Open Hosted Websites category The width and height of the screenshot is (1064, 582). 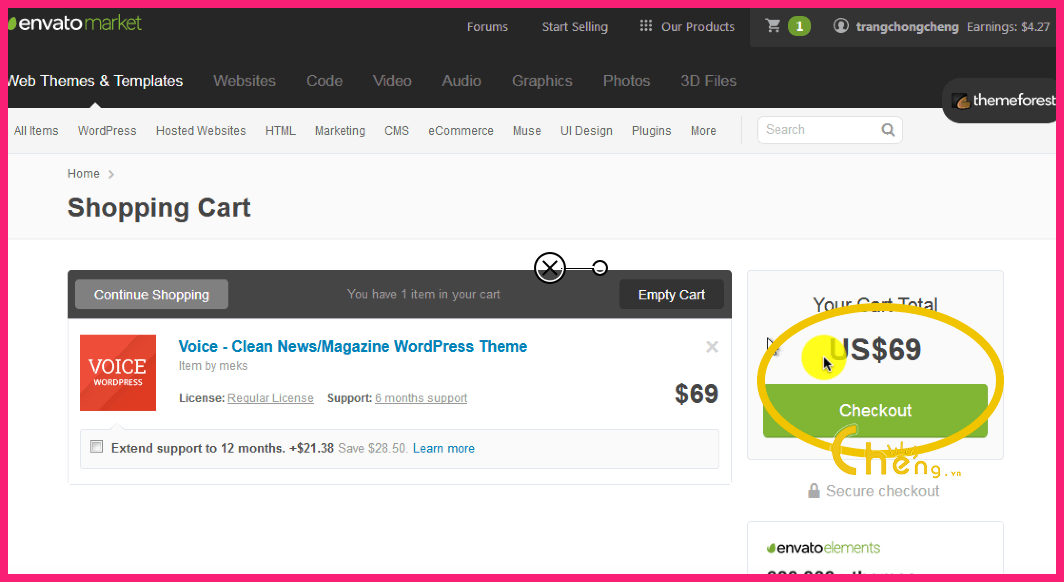coord(201,131)
